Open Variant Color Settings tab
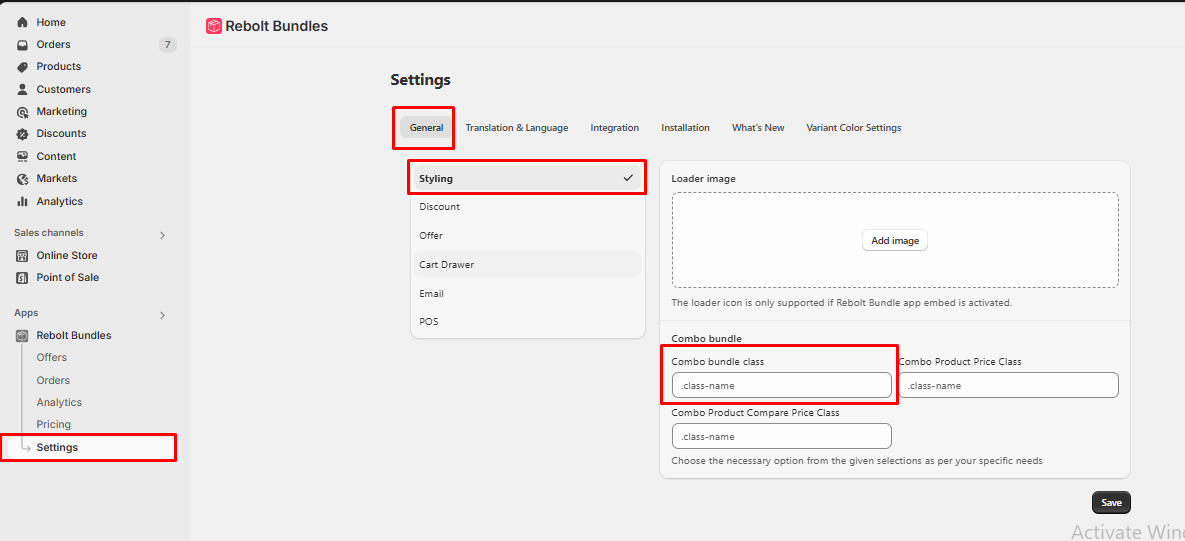1185x541 pixels. click(854, 128)
